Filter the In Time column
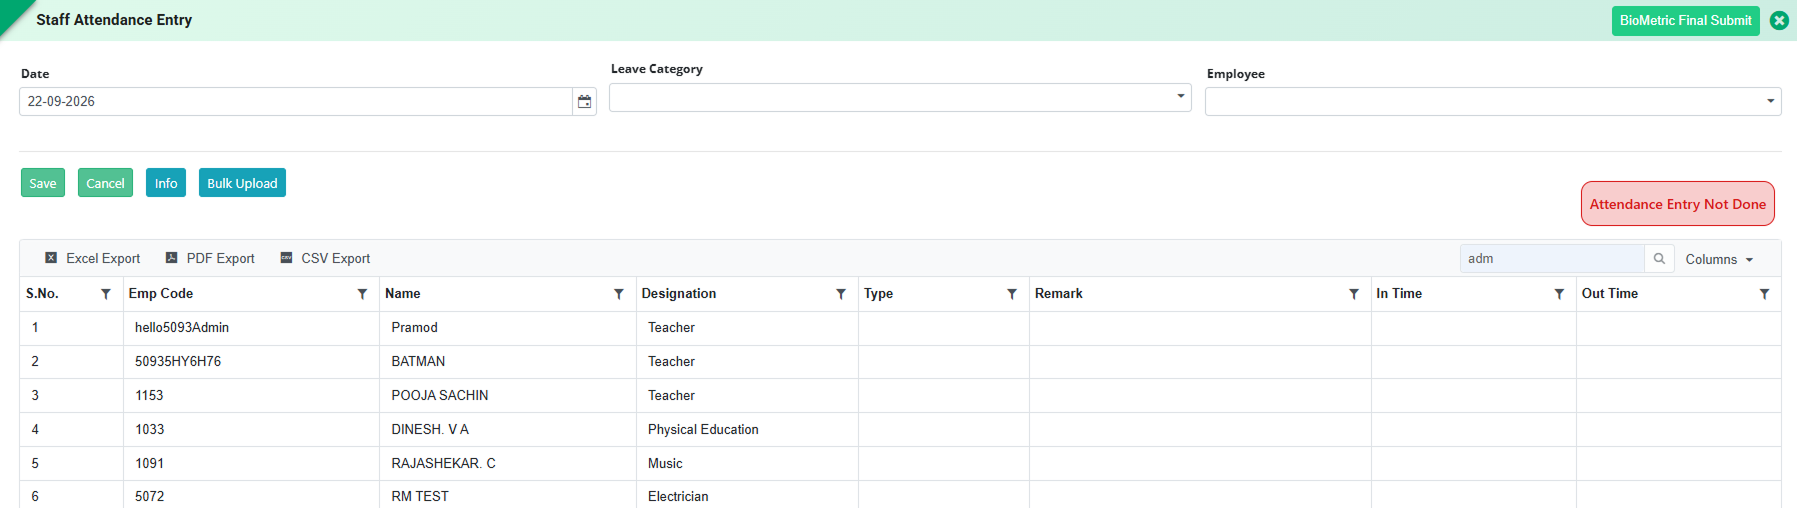This screenshot has width=1797, height=508. tap(1559, 294)
